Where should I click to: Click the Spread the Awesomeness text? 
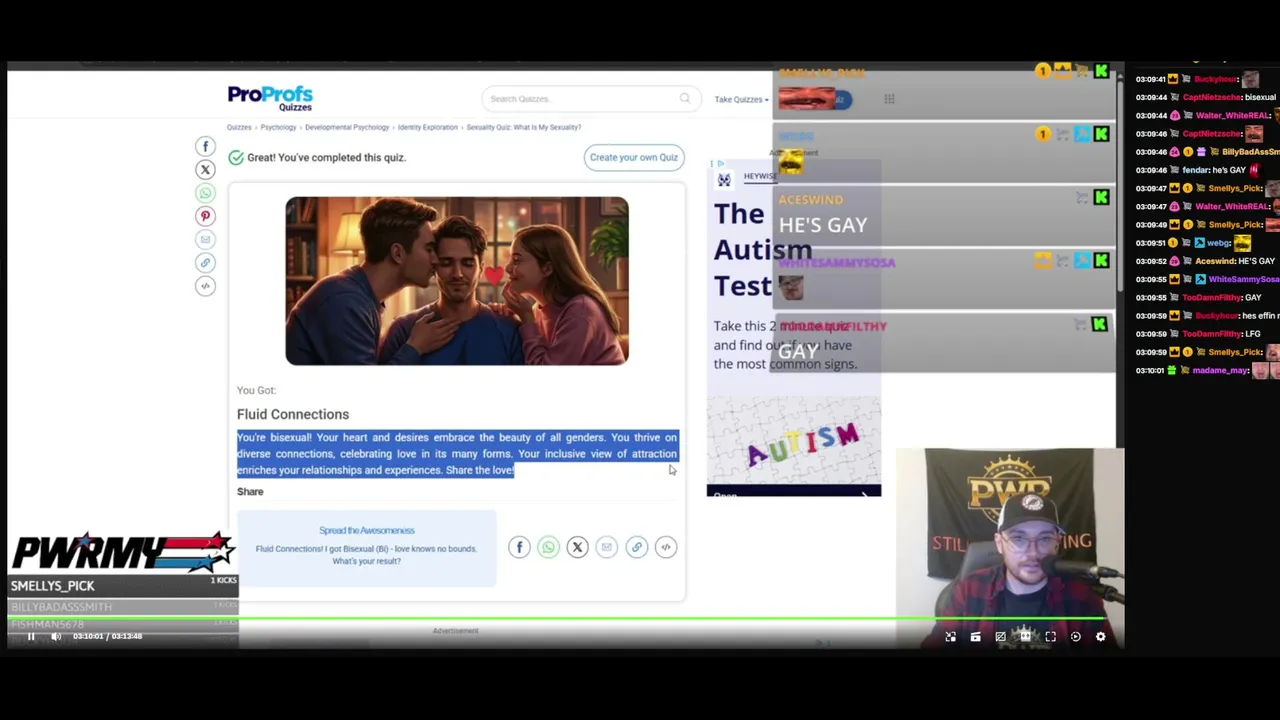366,530
